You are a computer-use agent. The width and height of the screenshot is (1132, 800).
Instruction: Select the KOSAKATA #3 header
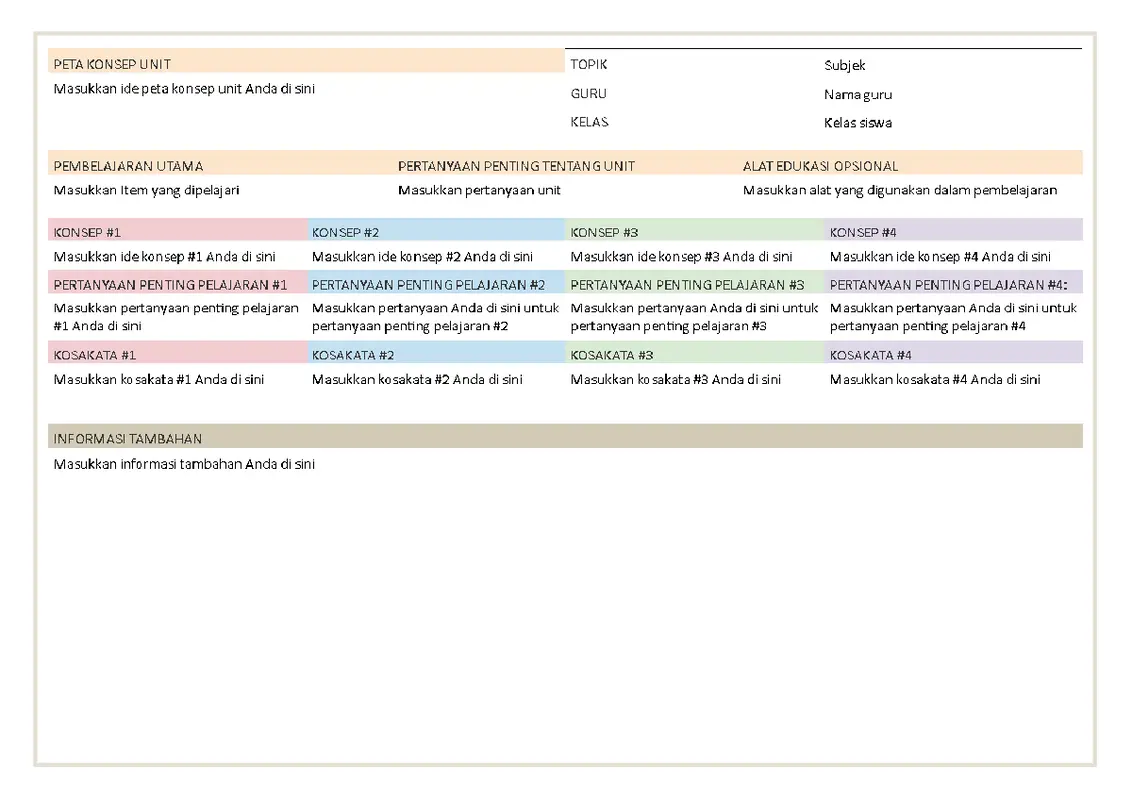(x=695, y=355)
